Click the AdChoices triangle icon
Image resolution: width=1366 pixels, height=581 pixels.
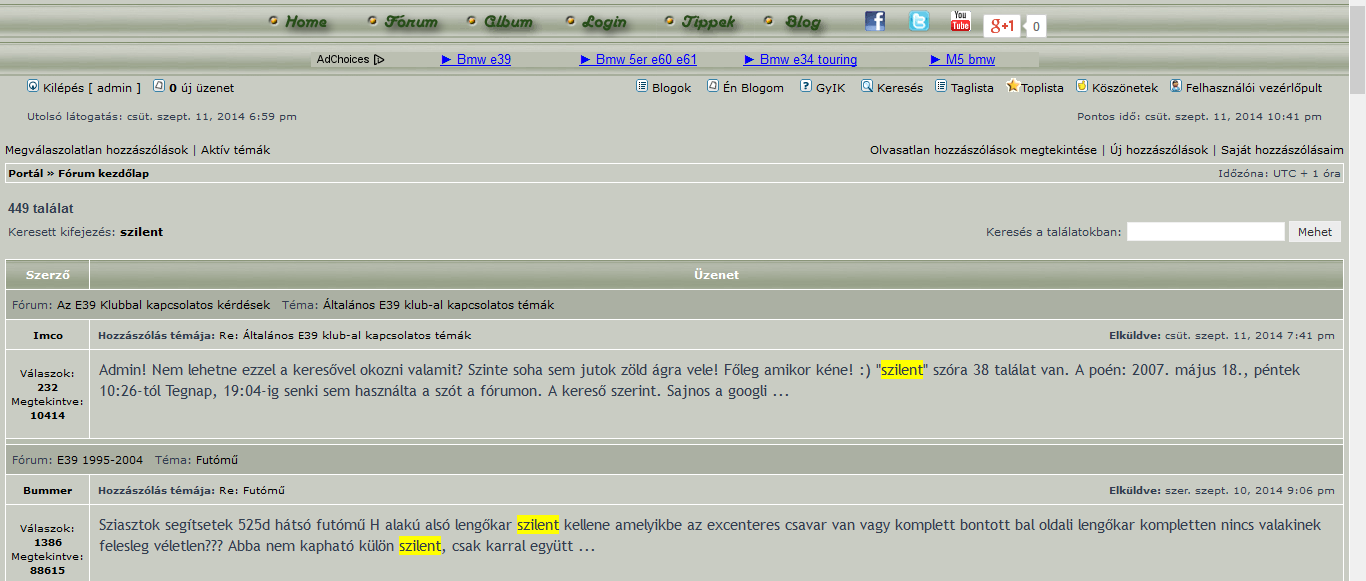[379, 60]
